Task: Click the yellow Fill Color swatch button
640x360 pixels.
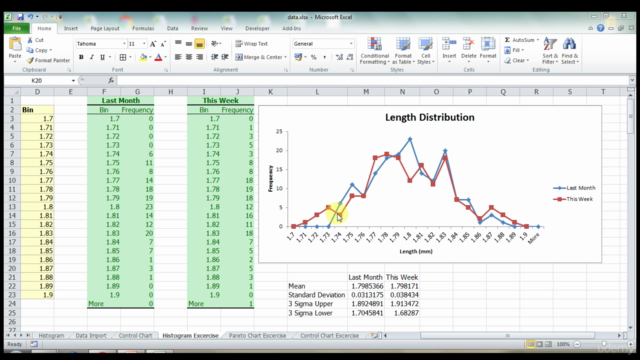Action: pyautogui.click(x=143, y=57)
